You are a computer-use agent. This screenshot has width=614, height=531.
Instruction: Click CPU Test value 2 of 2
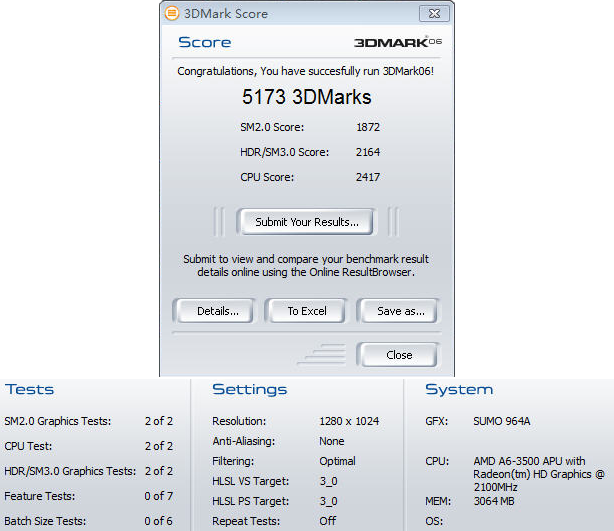(159, 446)
